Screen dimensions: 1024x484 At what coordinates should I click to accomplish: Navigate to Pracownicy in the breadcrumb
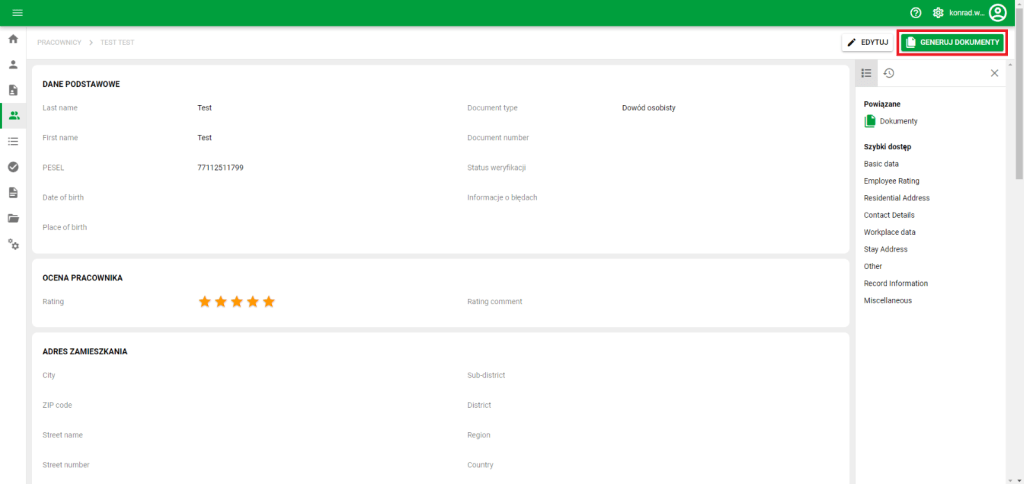tap(59, 43)
